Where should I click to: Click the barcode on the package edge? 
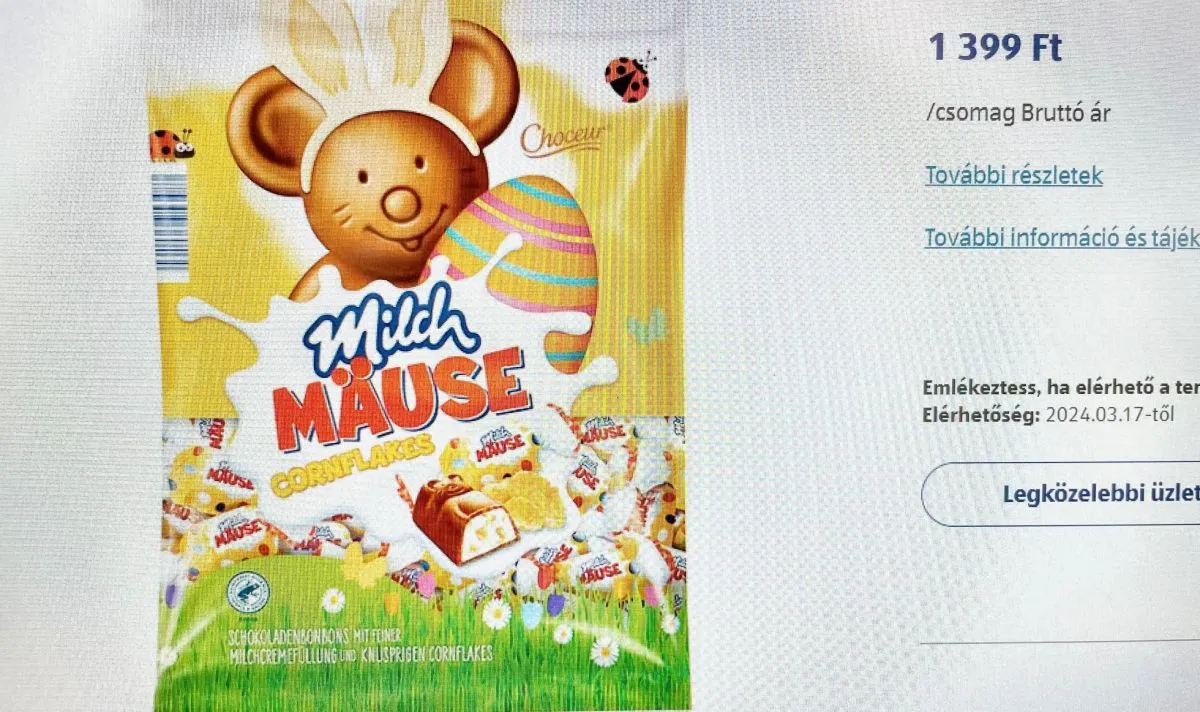point(170,225)
